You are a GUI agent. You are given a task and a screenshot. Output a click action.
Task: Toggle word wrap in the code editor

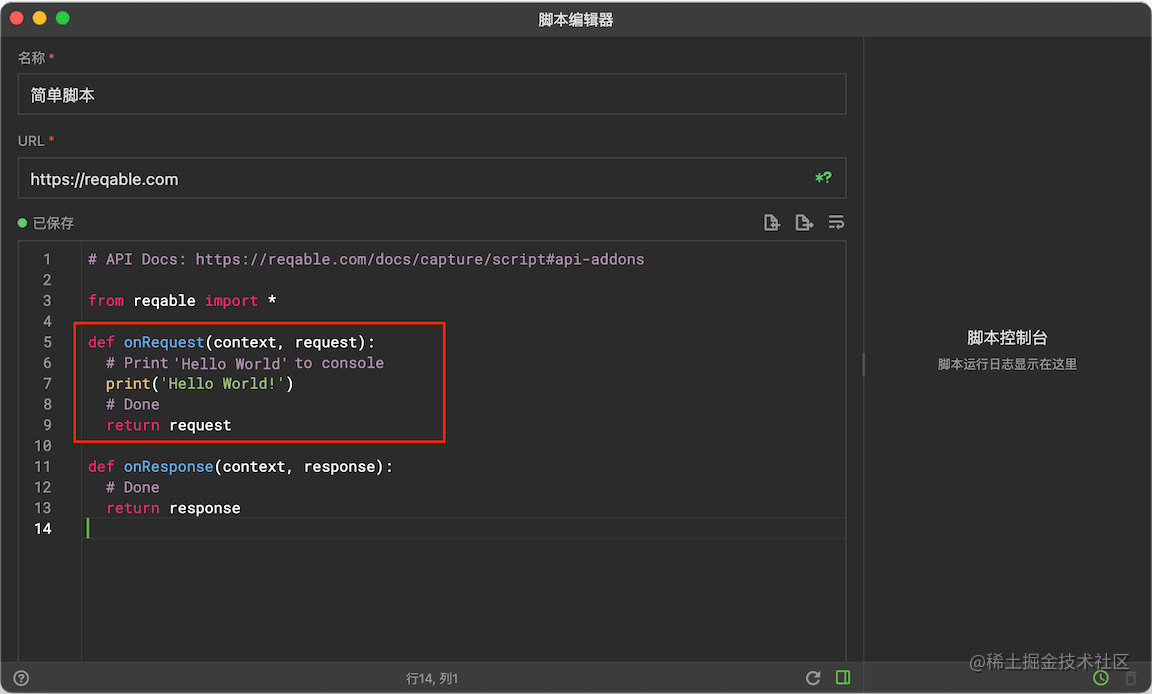[x=836, y=223]
